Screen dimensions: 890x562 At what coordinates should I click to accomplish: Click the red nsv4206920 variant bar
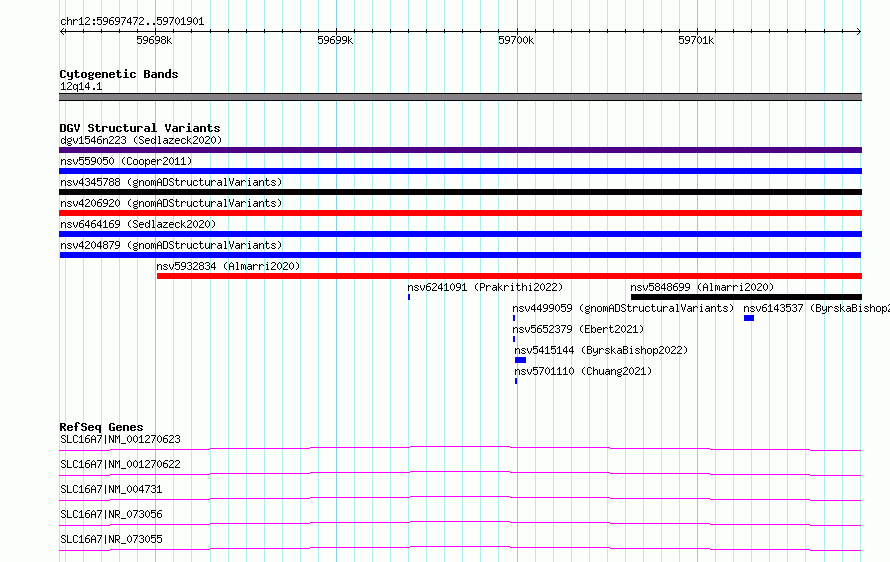[x=460, y=213]
